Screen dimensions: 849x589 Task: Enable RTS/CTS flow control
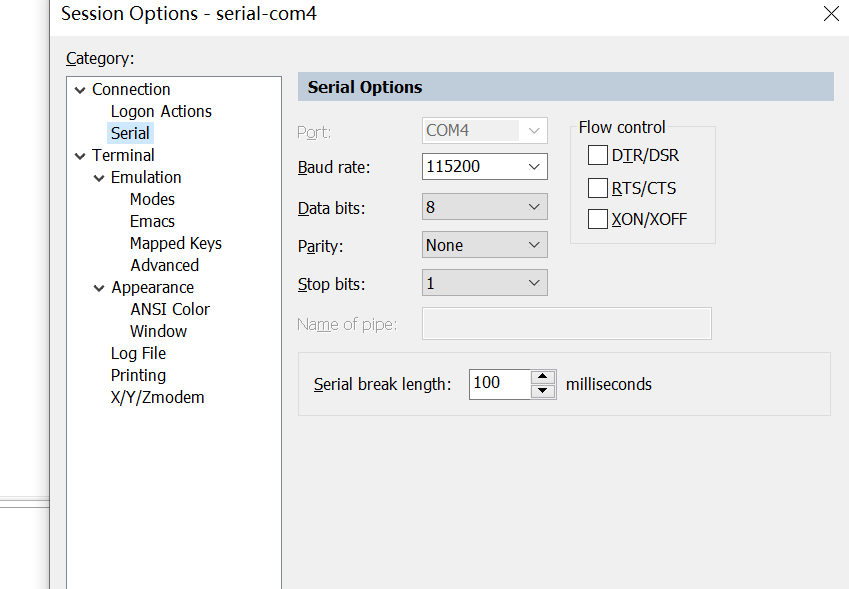598,188
